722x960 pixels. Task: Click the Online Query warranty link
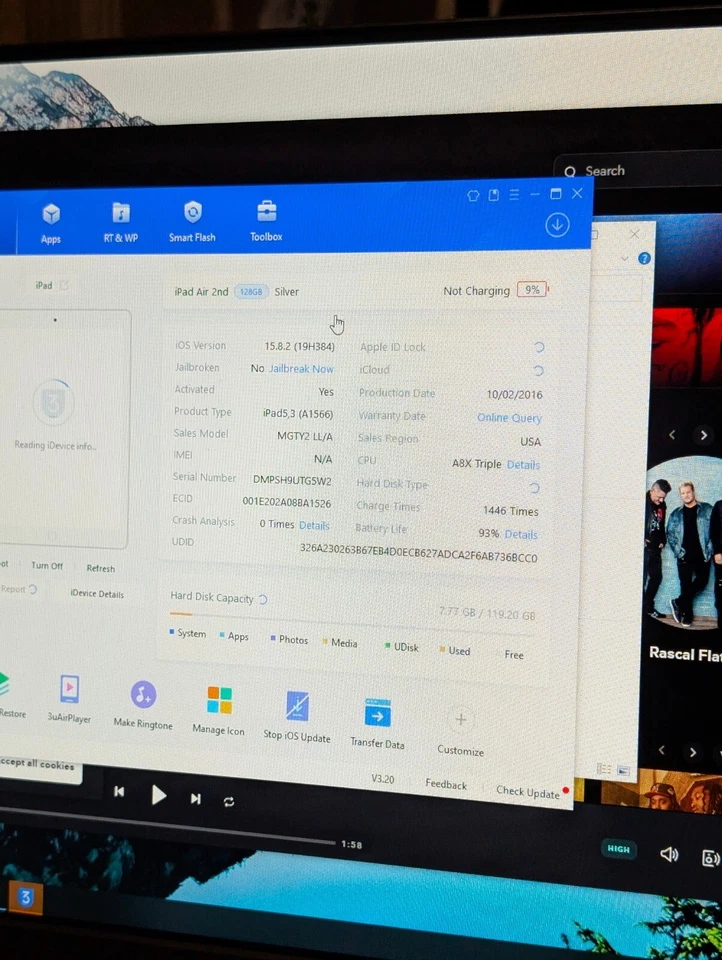click(x=510, y=418)
